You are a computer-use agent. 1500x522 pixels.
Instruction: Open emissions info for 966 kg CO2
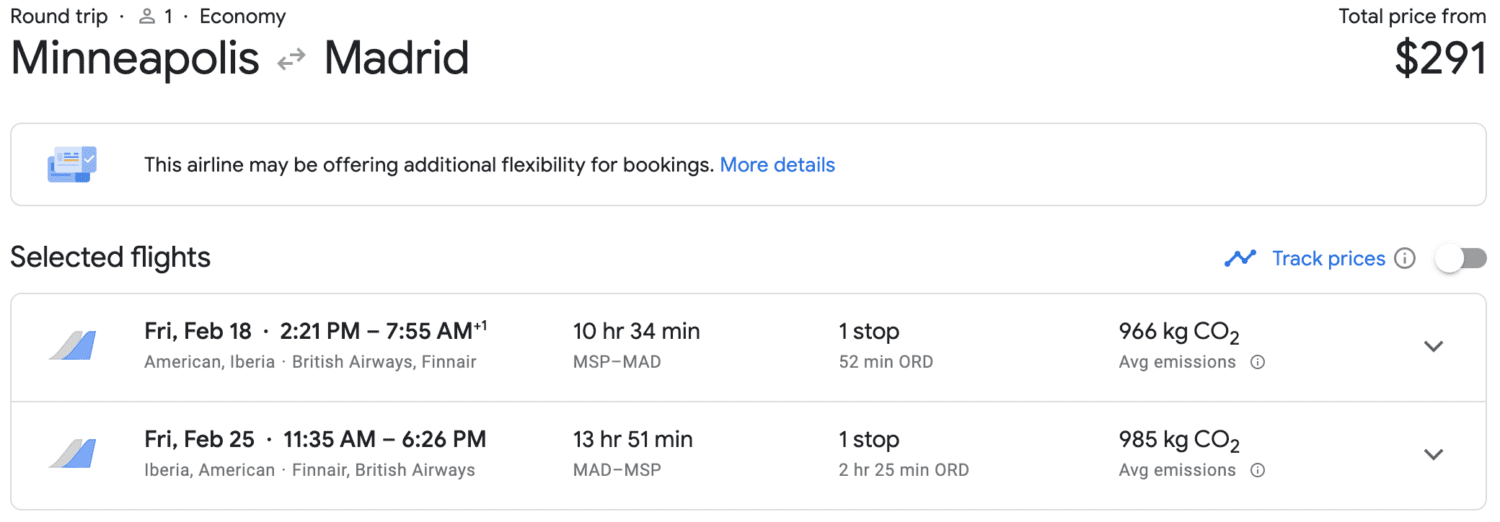coord(1258,362)
